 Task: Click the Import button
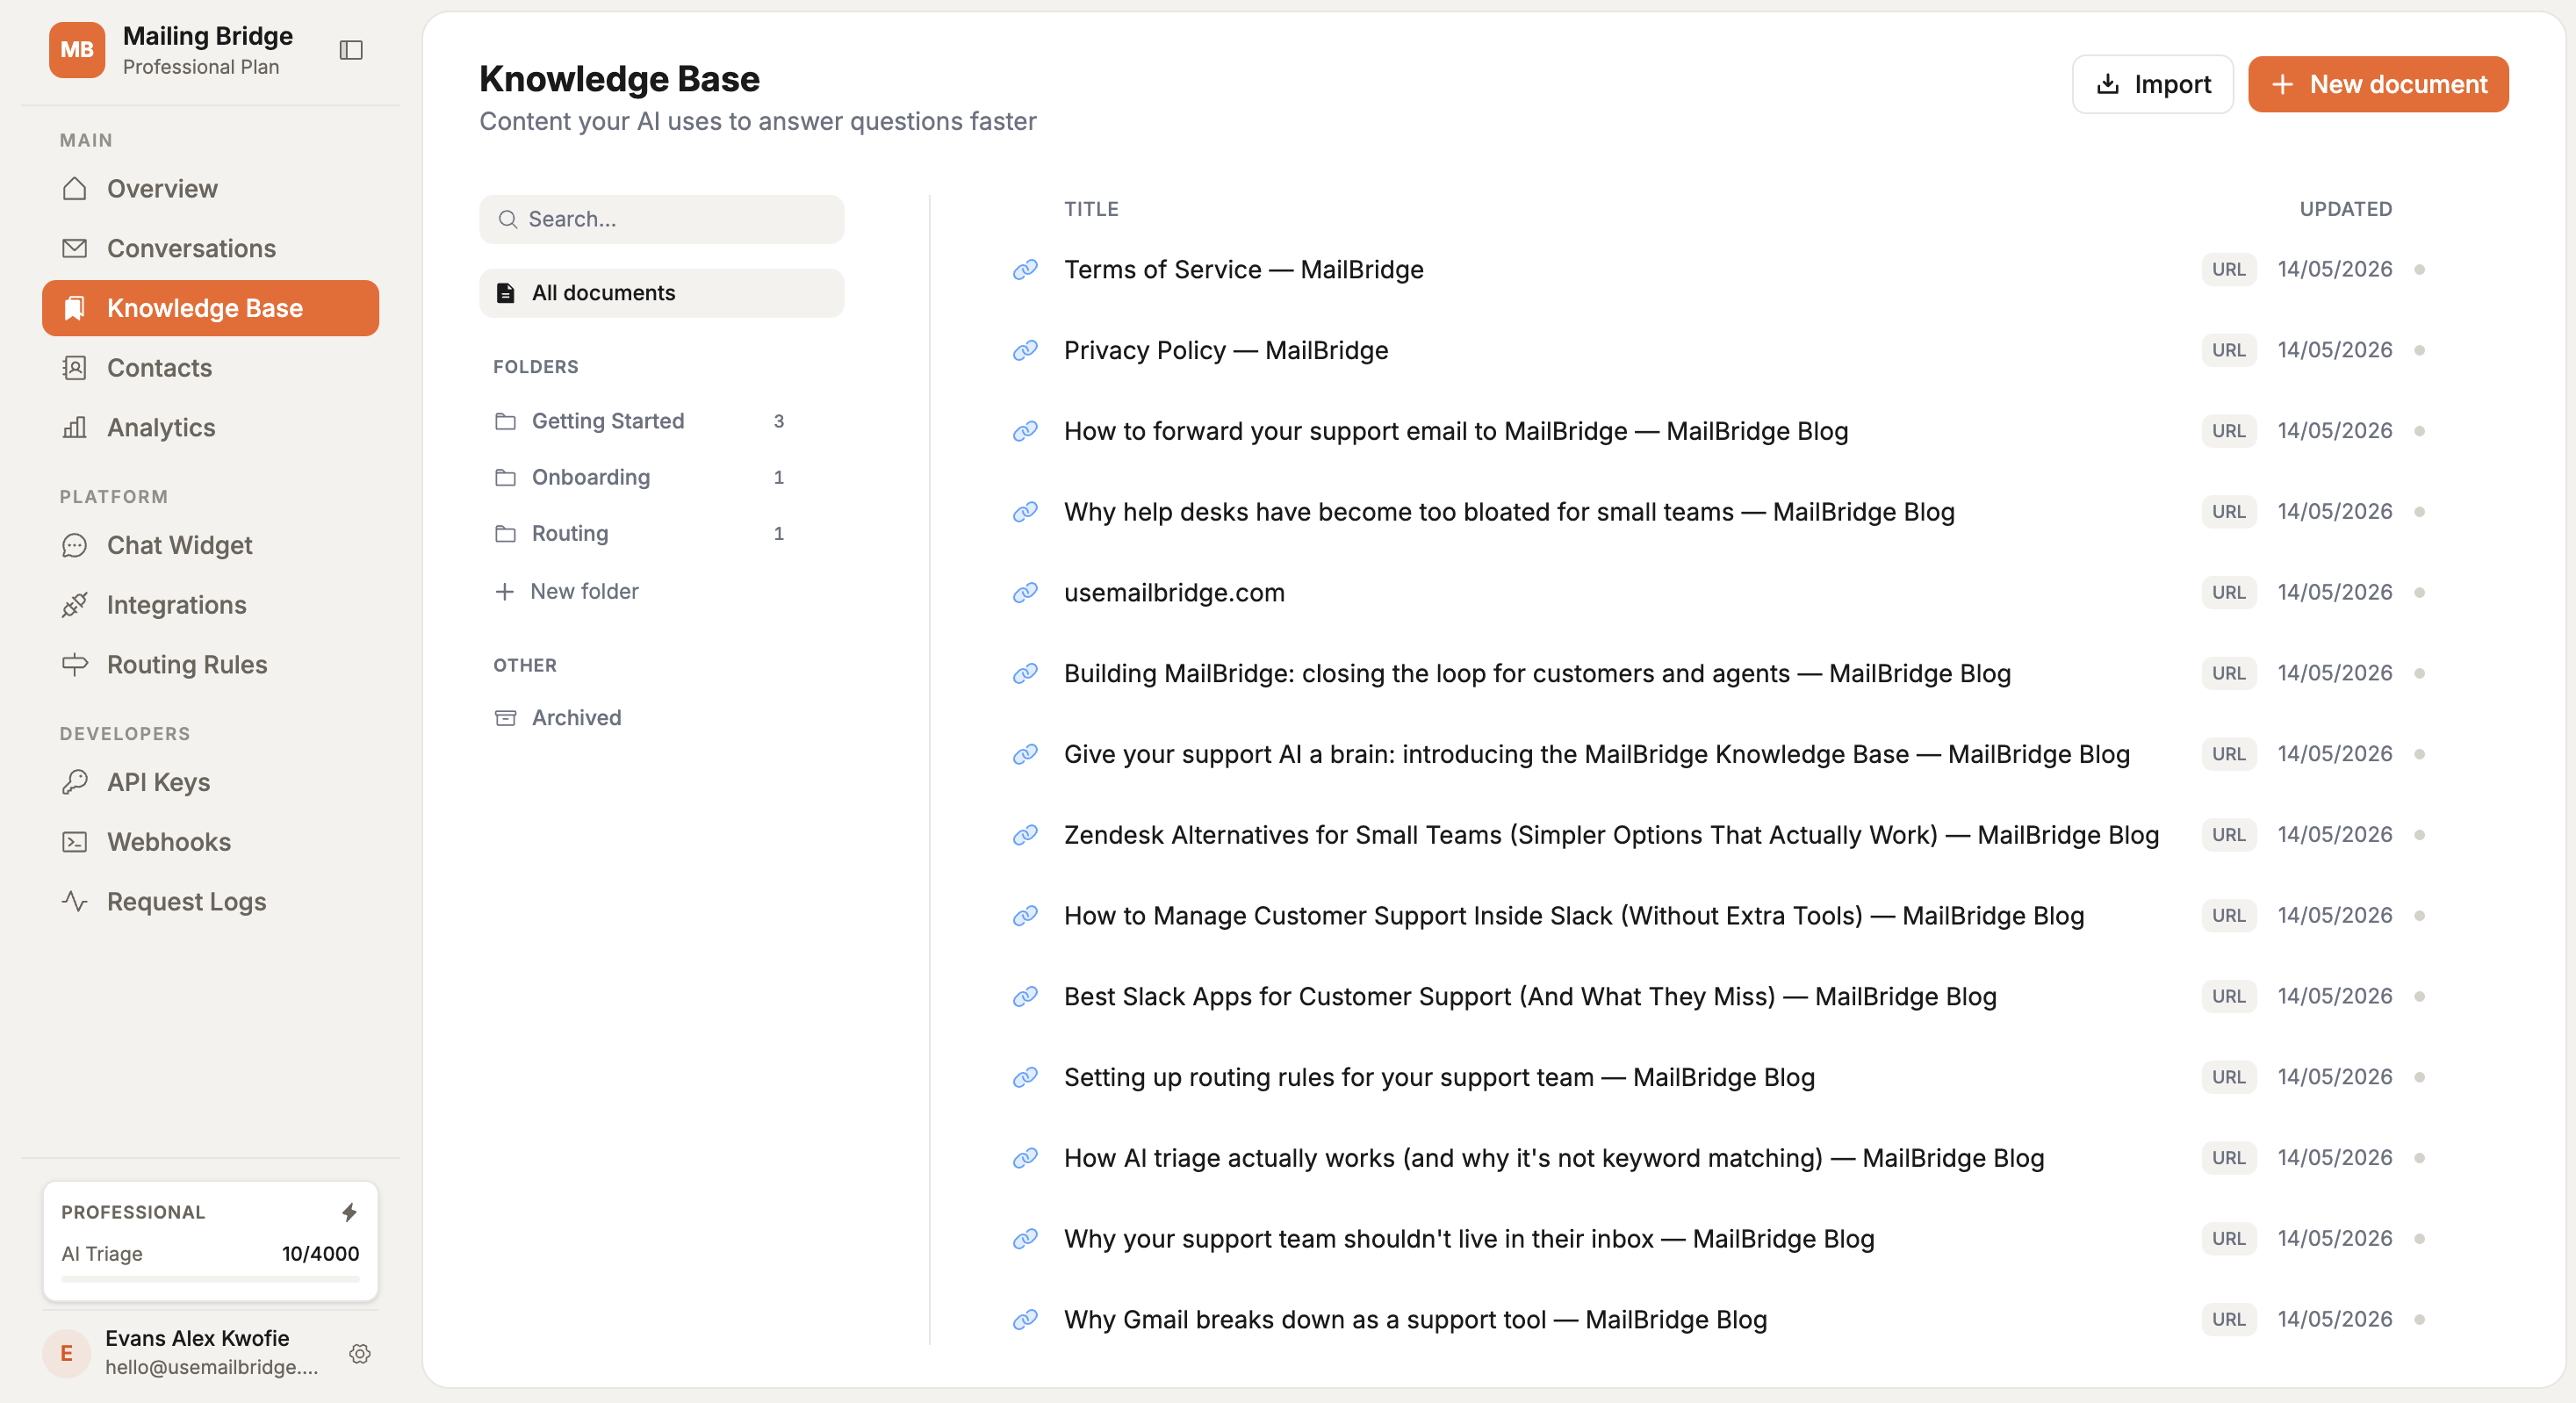(x=2152, y=84)
